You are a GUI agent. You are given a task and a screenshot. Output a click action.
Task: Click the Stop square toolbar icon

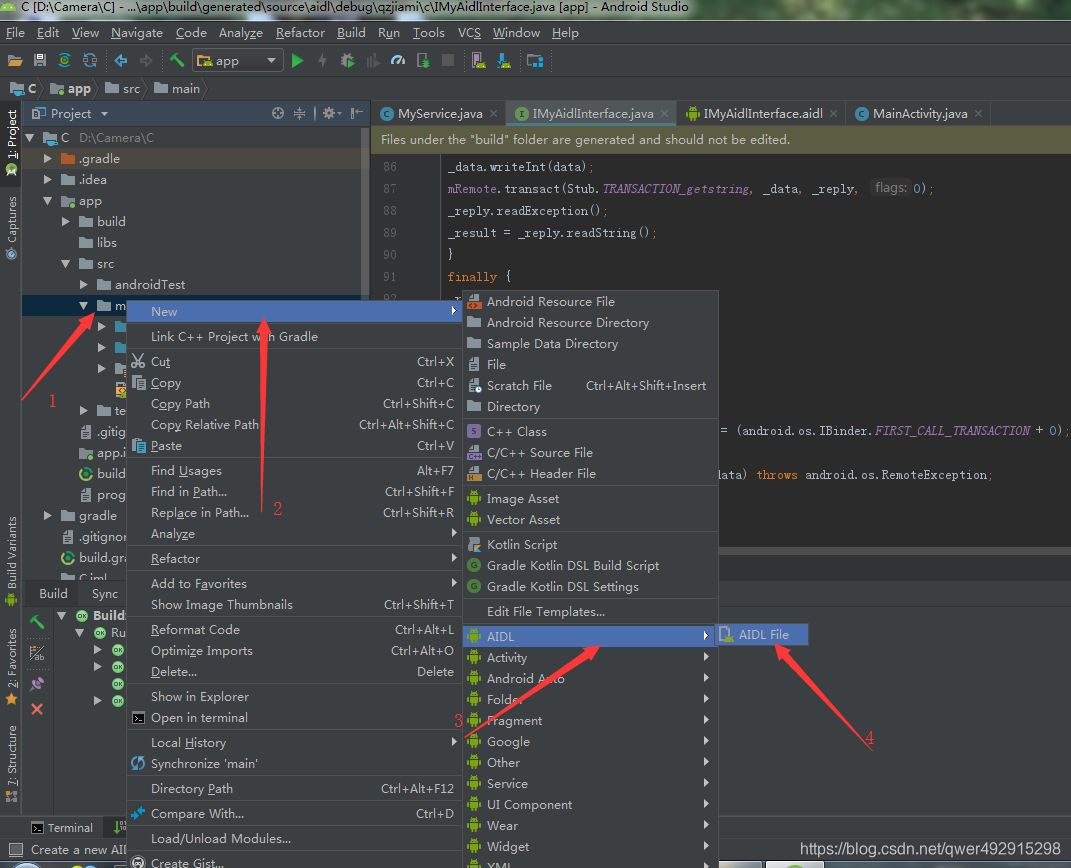pos(448,61)
